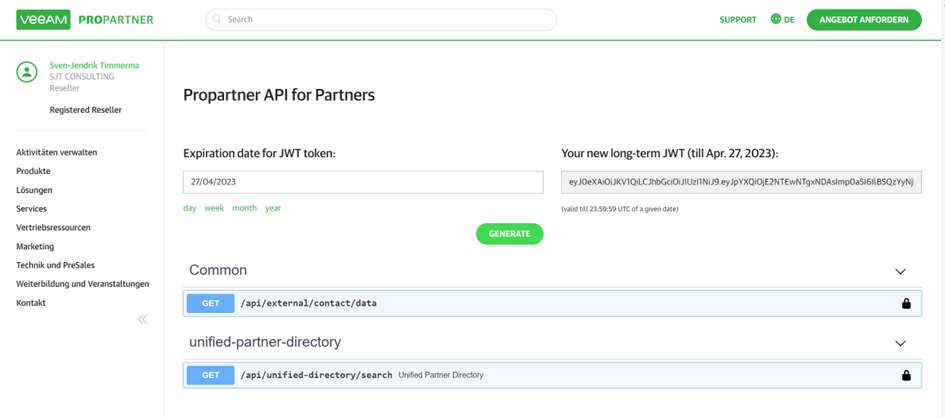
Task: Click the search magnifier icon
Action: pyautogui.click(x=217, y=19)
